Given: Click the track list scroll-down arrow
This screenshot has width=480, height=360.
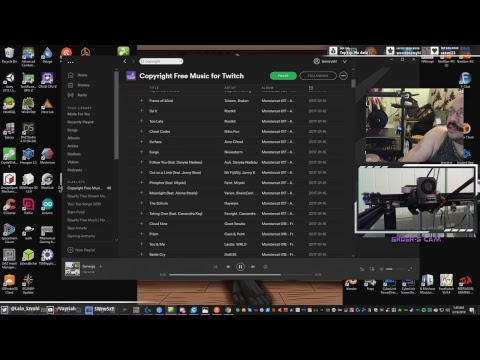Looking at the screenshot, I should [x=353, y=256].
